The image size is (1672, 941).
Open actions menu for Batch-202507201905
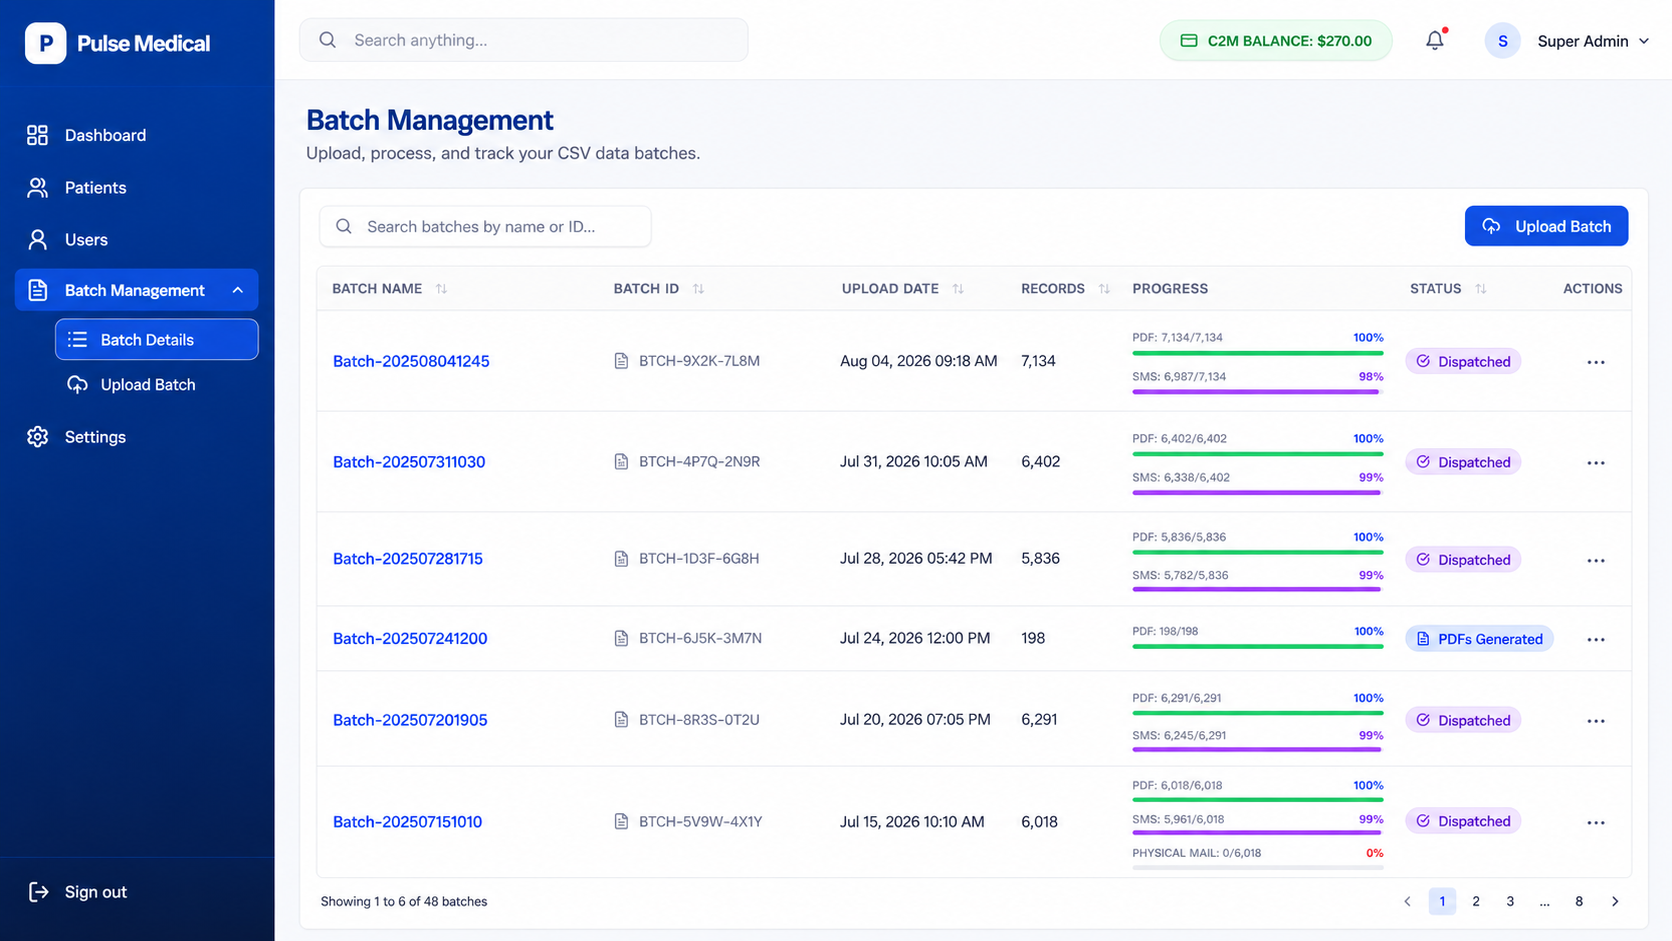tap(1595, 721)
